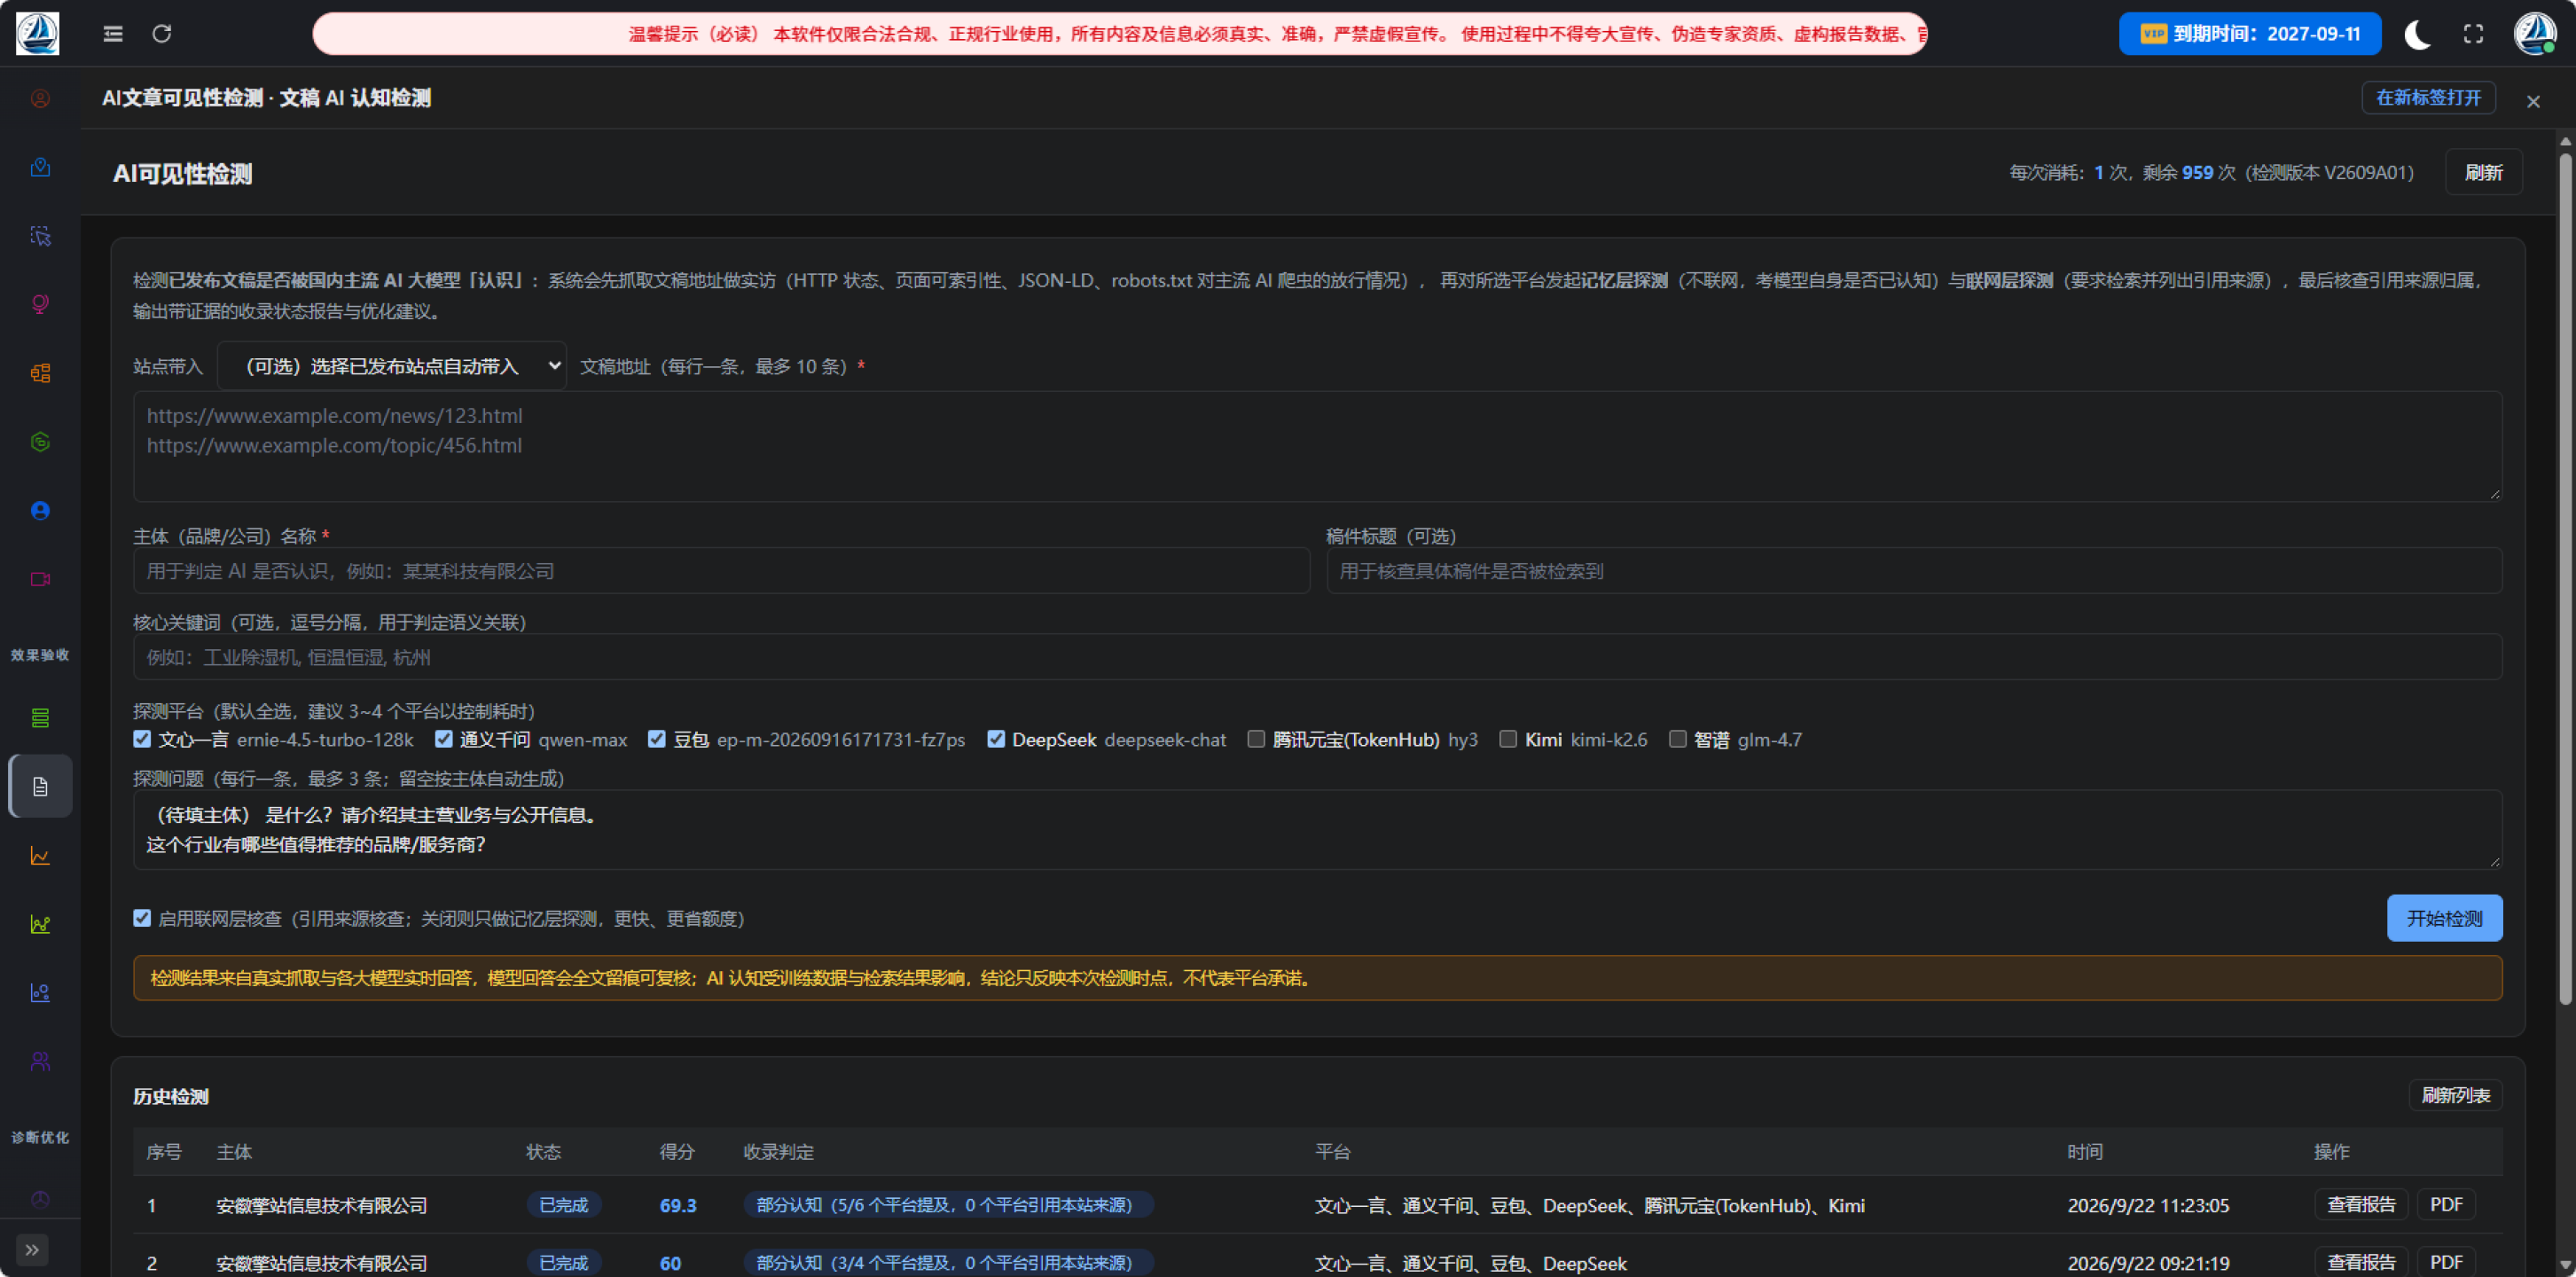
Task: Open the user avatar menu
Action: click(x=2534, y=34)
